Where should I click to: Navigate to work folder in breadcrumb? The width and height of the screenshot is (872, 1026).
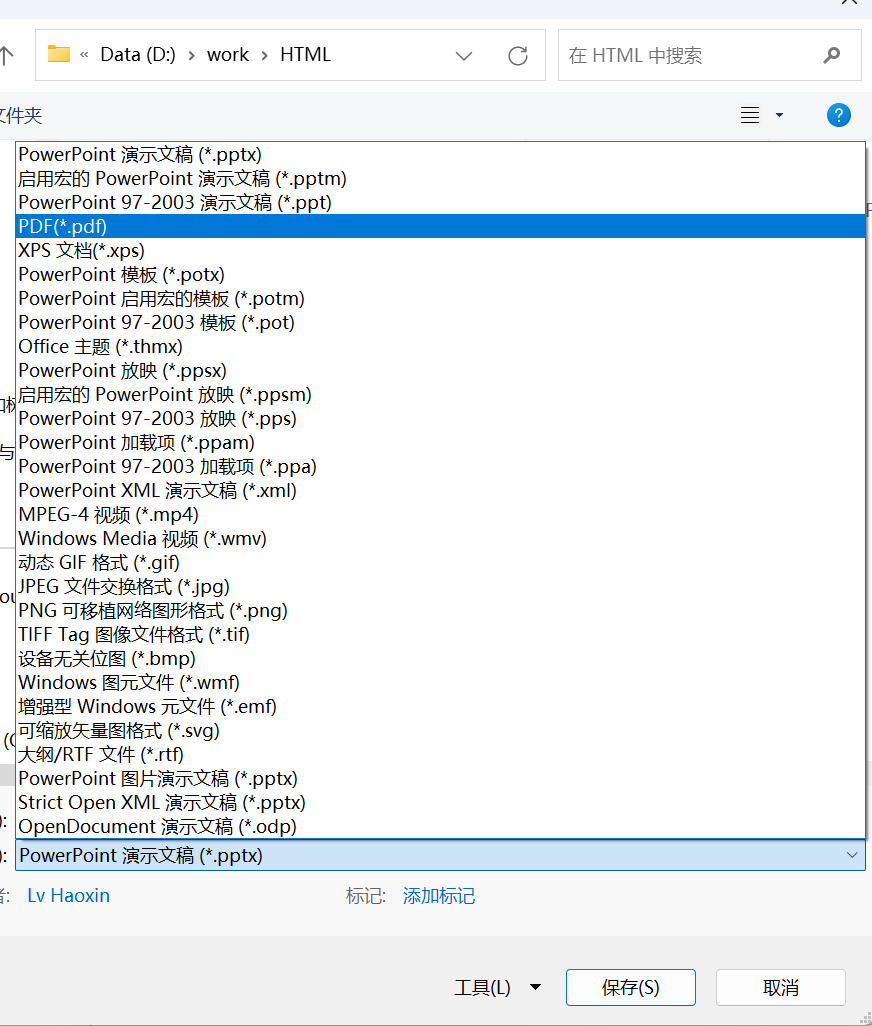(x=228, y=55)
